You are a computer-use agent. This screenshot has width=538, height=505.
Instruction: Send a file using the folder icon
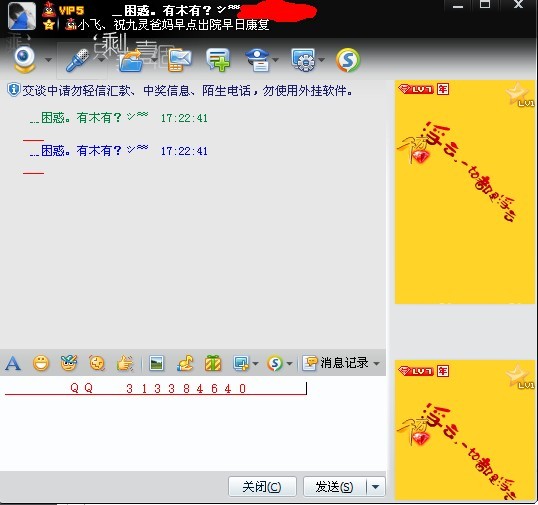click(131, 60)
